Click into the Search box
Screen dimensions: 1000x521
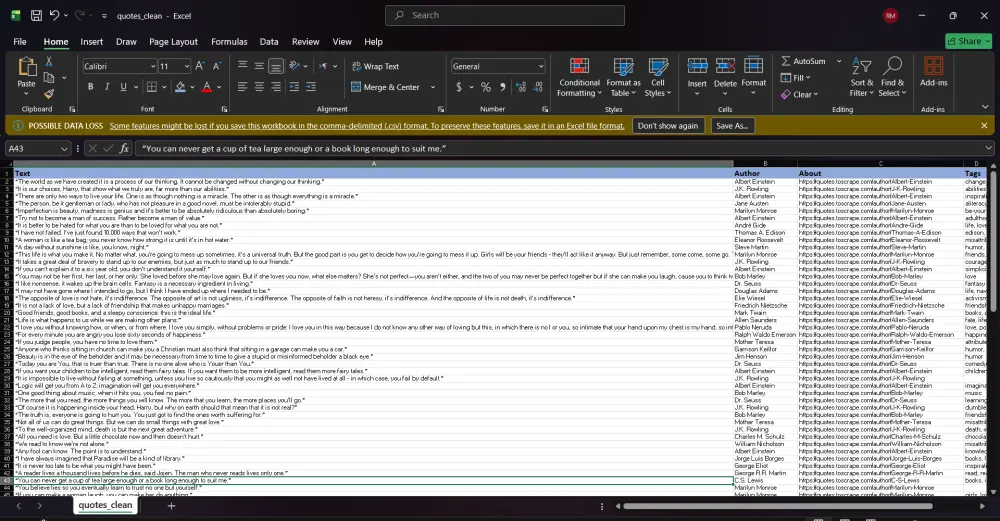click(x=504, y=15)
